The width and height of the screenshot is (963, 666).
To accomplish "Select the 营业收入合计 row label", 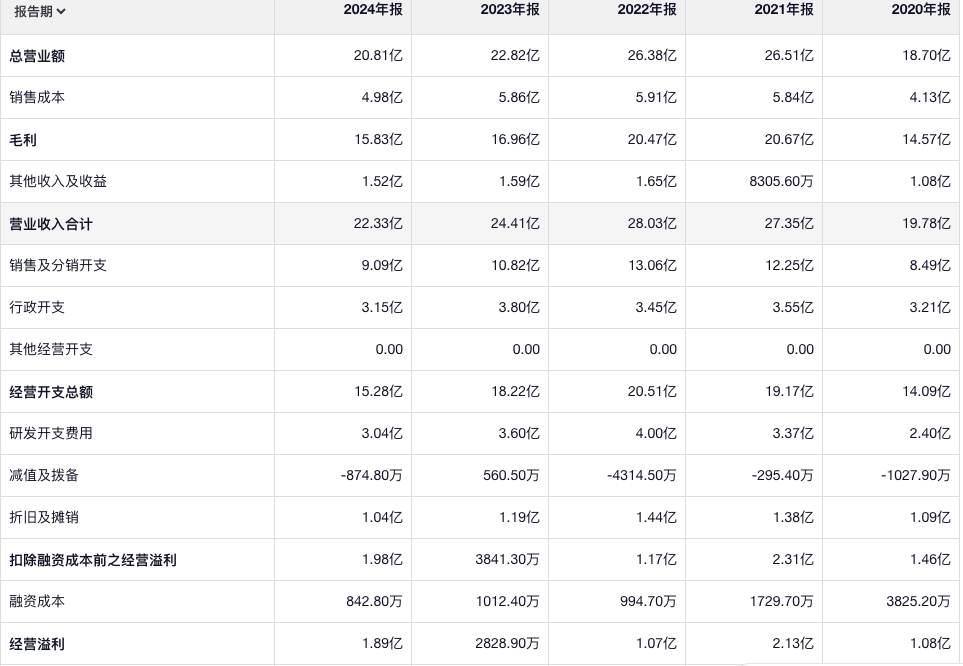I will tap(51, 224).
